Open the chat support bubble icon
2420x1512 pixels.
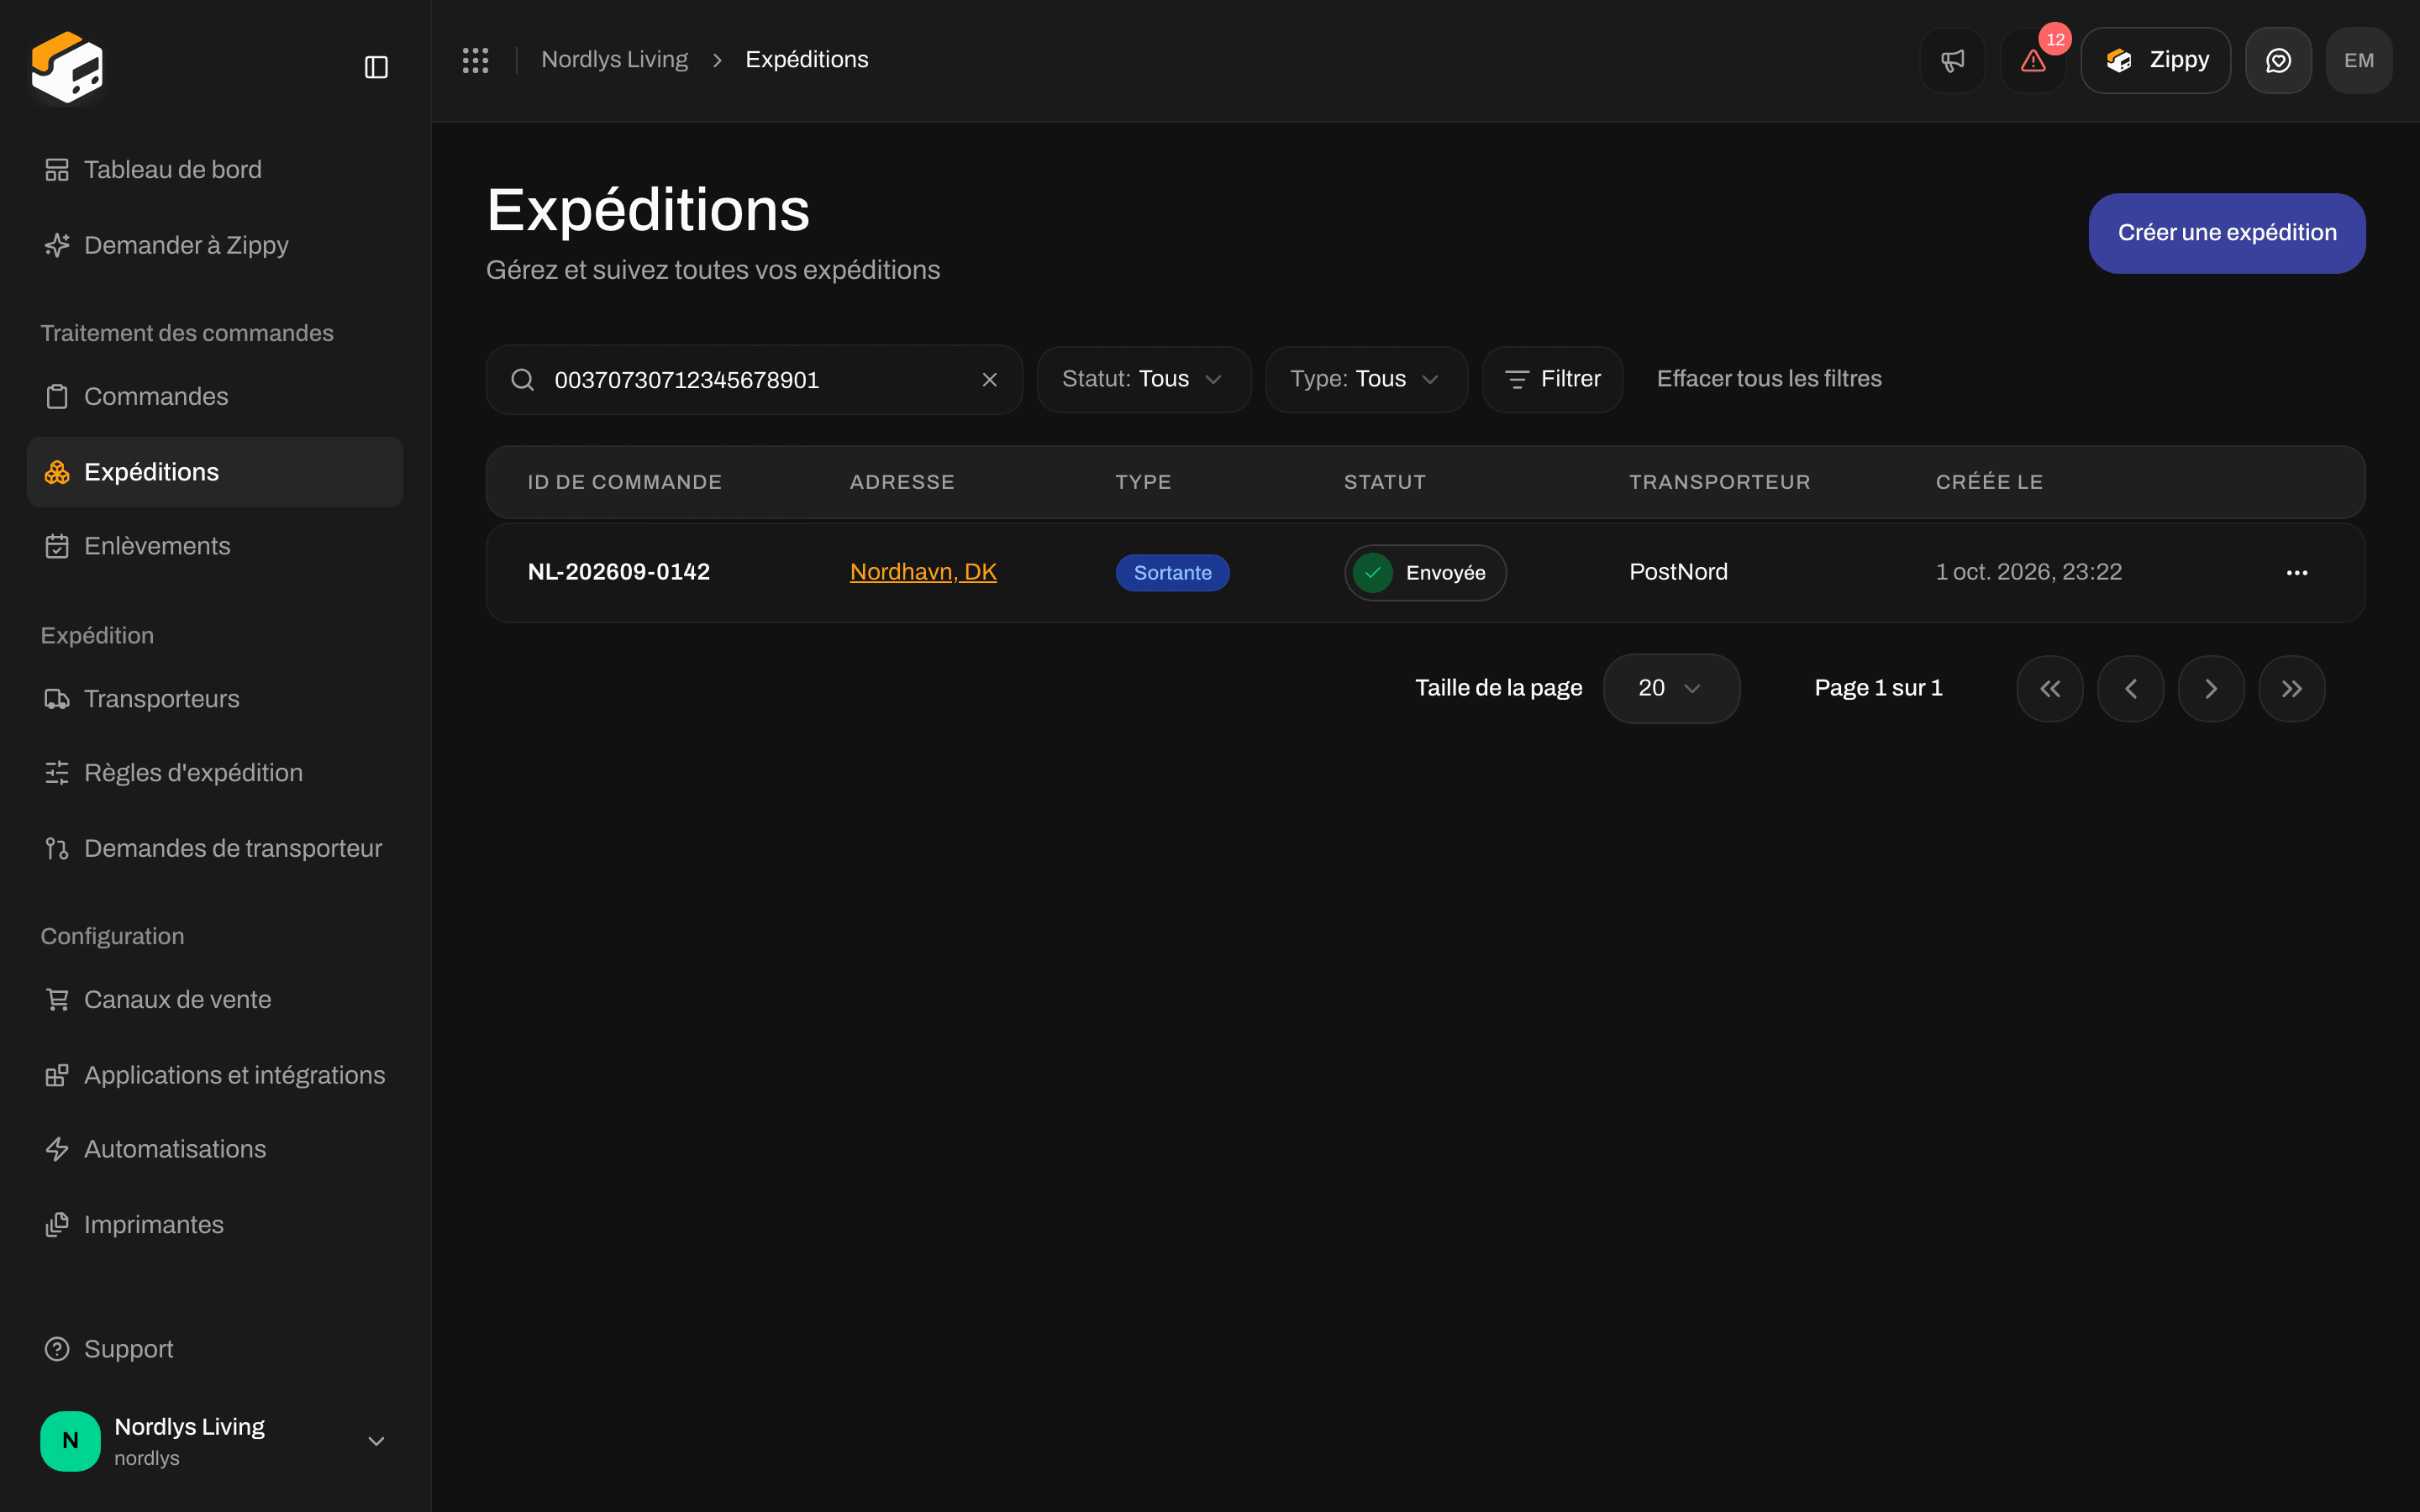[x=2278, y=60]
